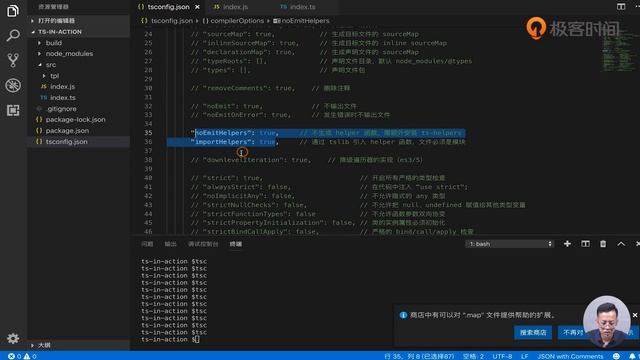Change UTF-8 encoding in status bar
The height and width of the screenshot is (360, 640).
[x=502, y=356]
